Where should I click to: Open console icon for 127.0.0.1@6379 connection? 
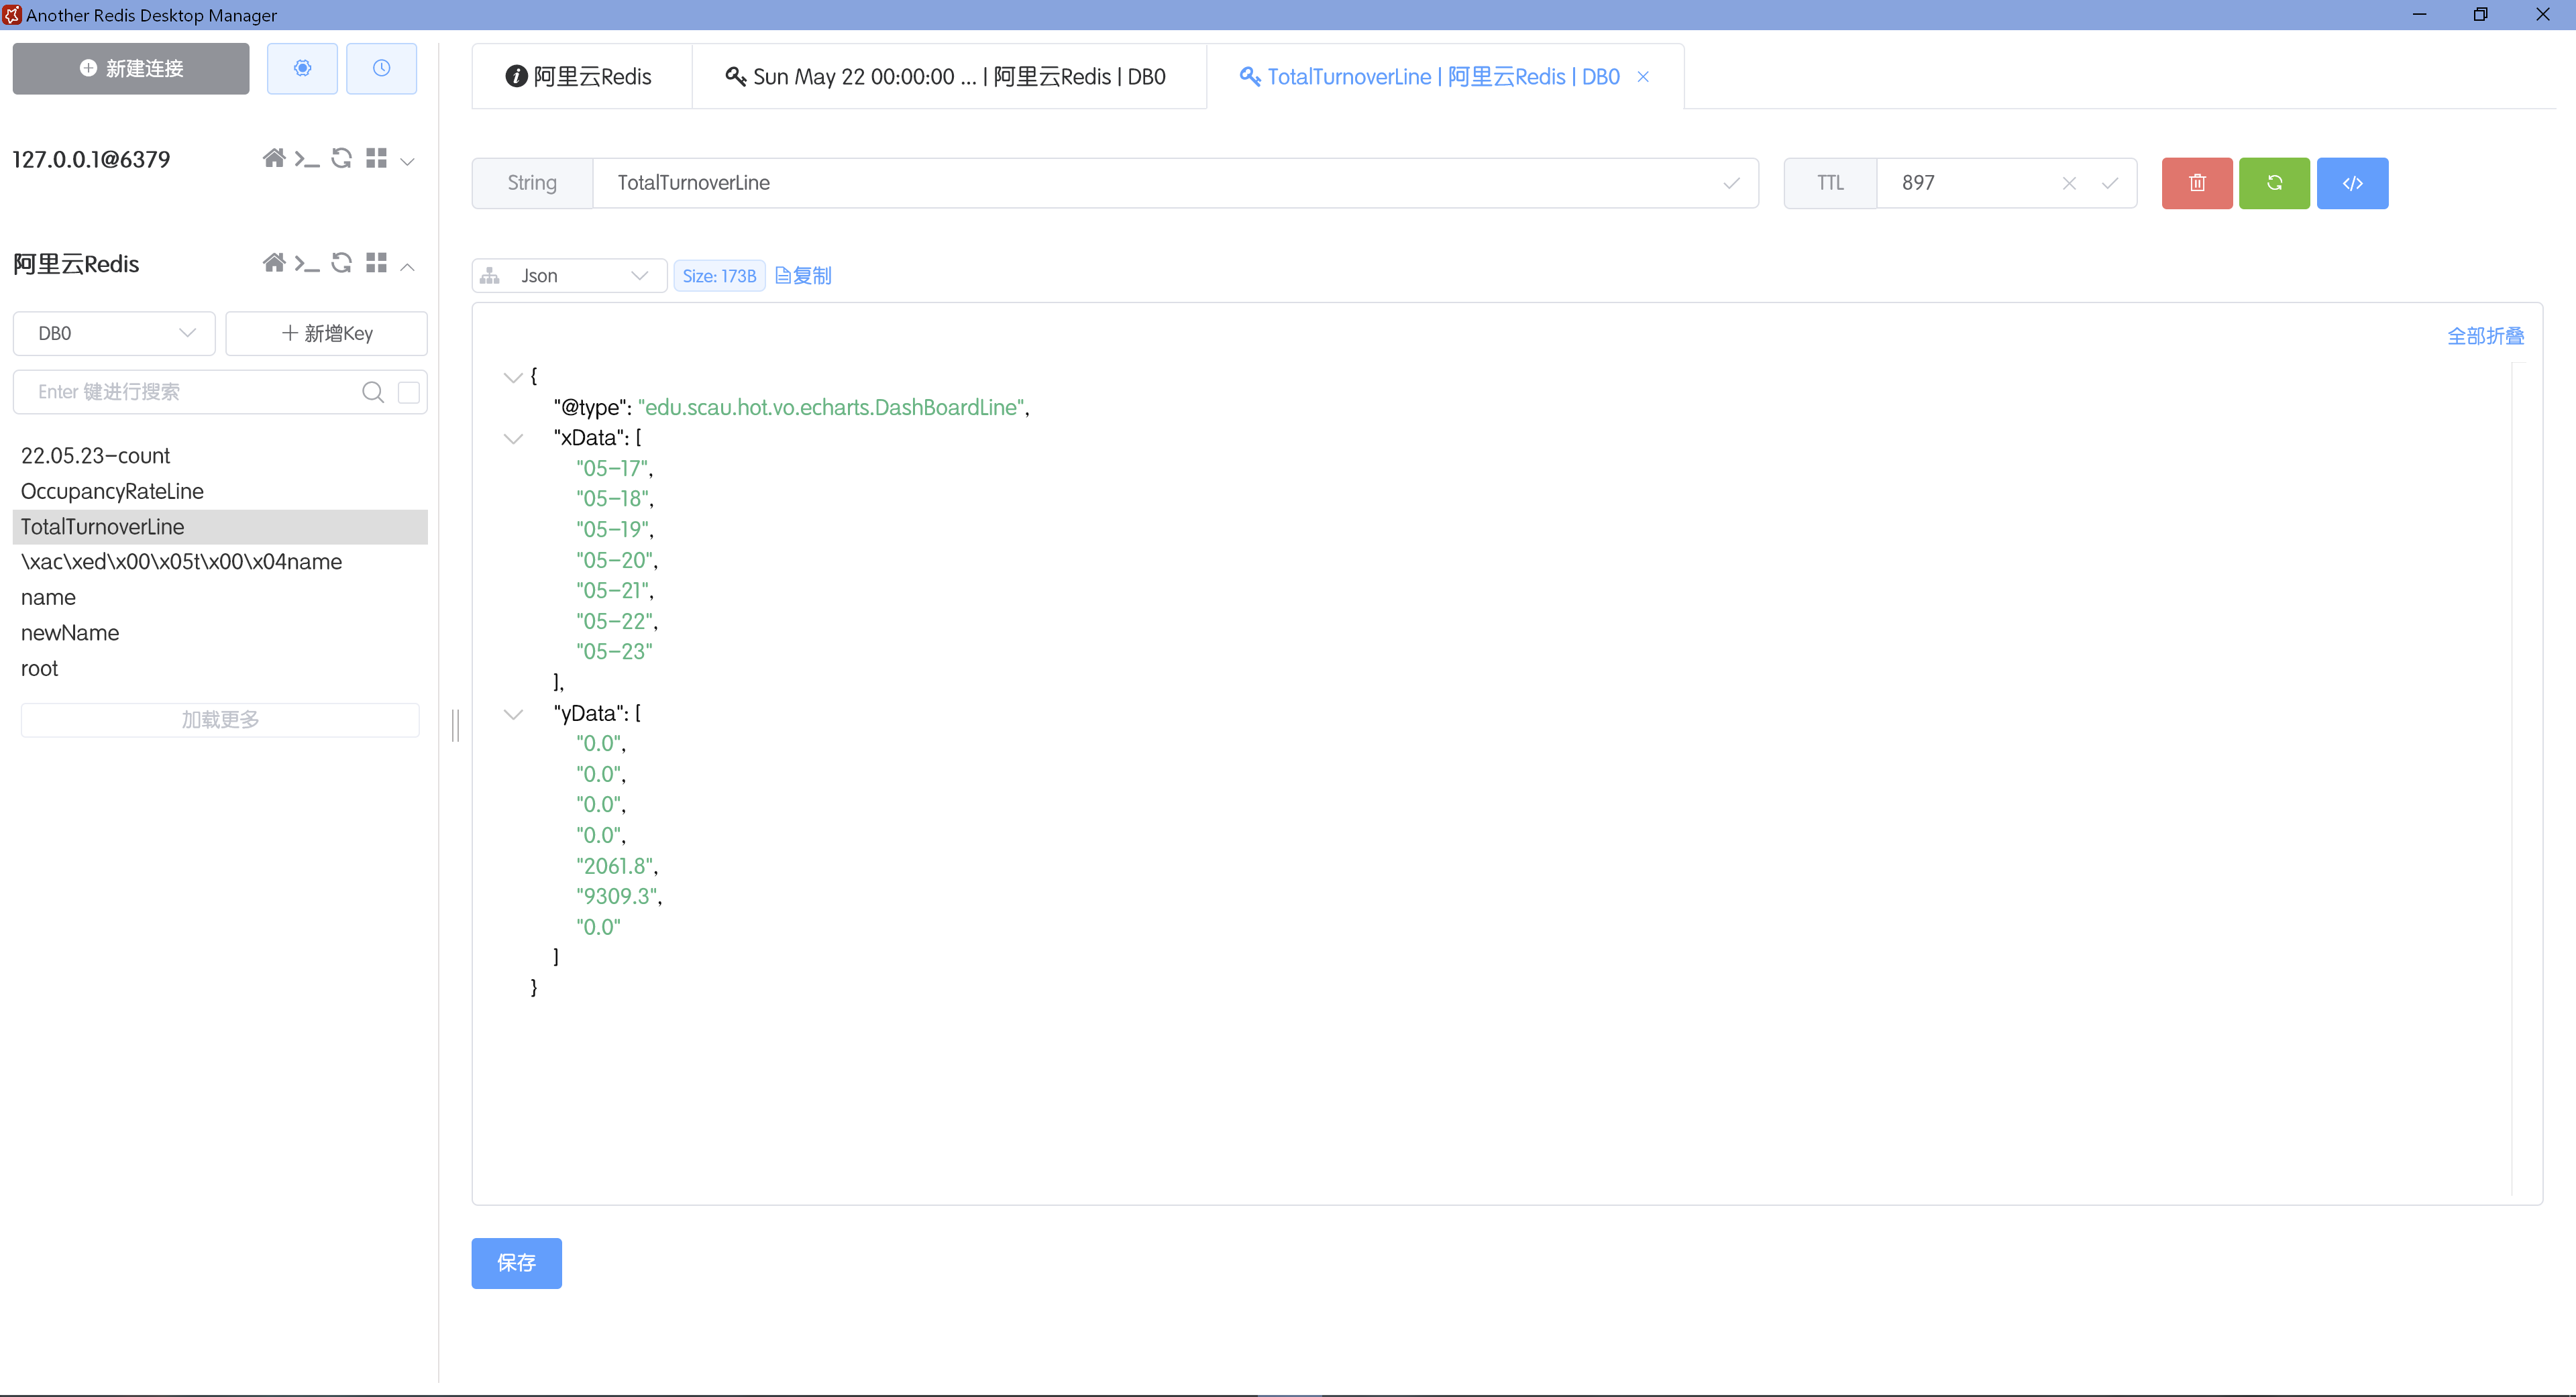[x=307, y=159]
